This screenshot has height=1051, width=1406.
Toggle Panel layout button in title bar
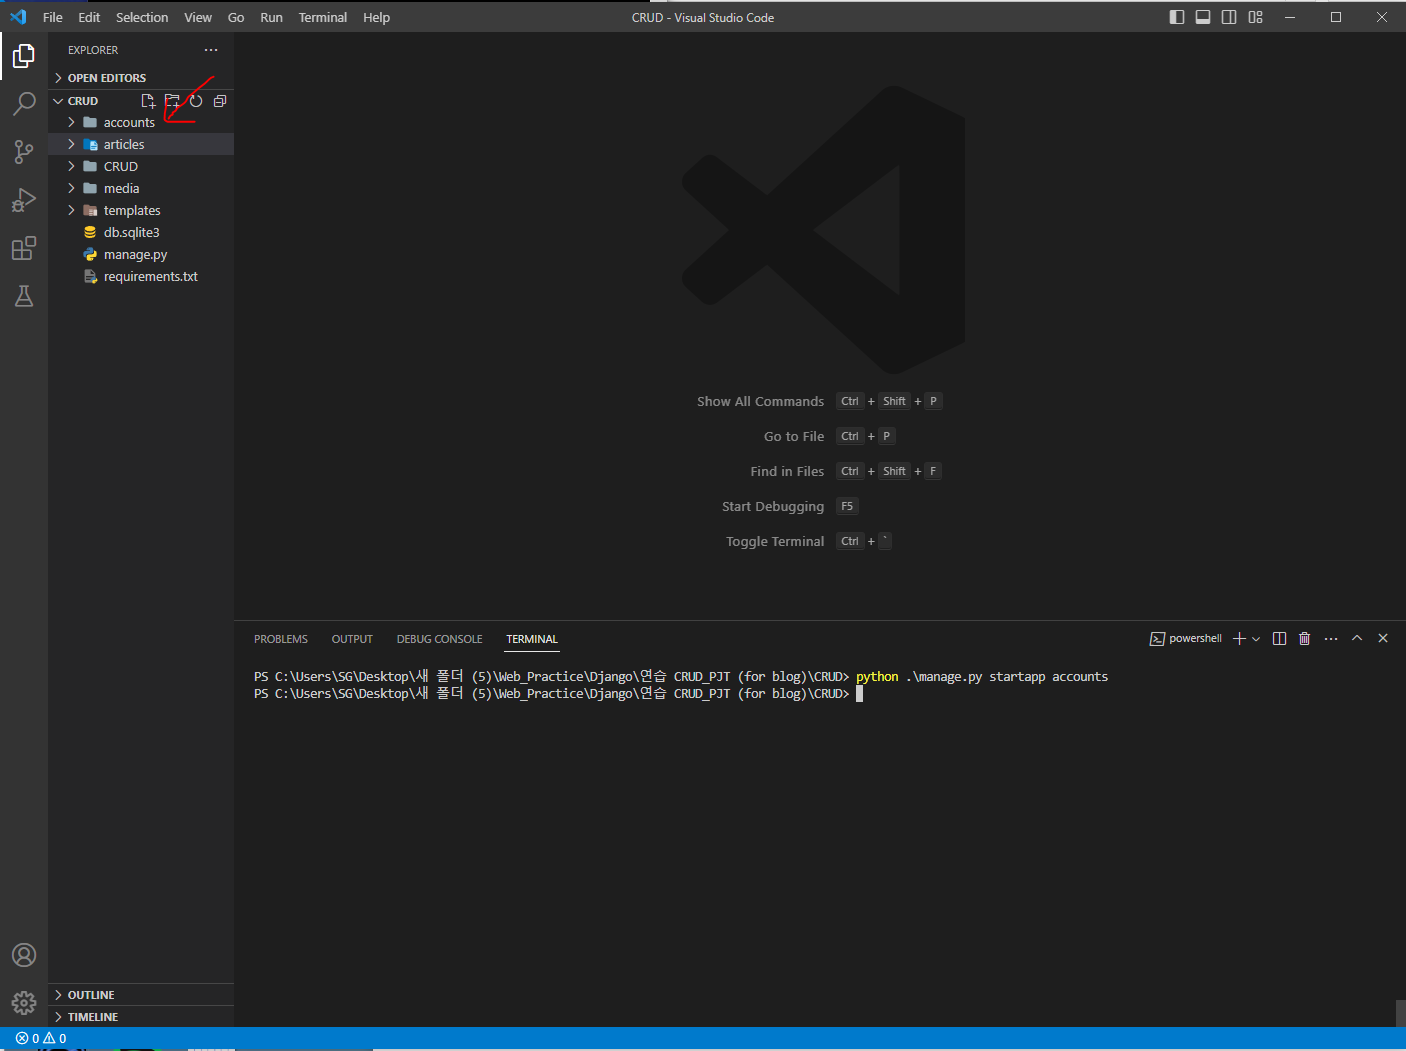click(x=1203, y=17)
